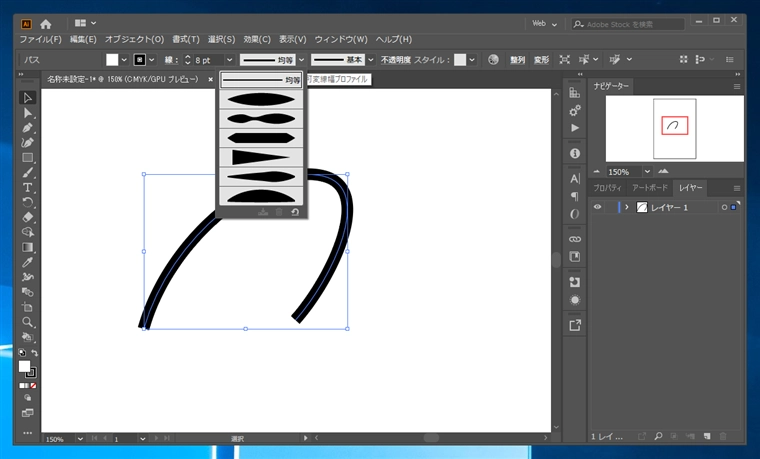
Task: Select the Shape Builder tool
Action: click(27, 232)
